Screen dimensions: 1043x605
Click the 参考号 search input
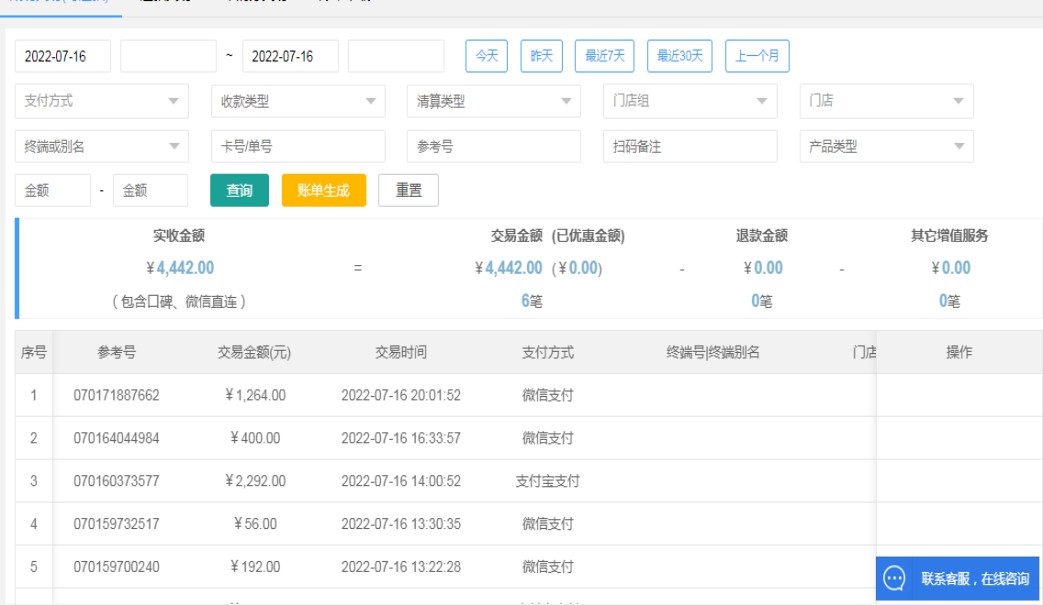(x=494, y=146)
